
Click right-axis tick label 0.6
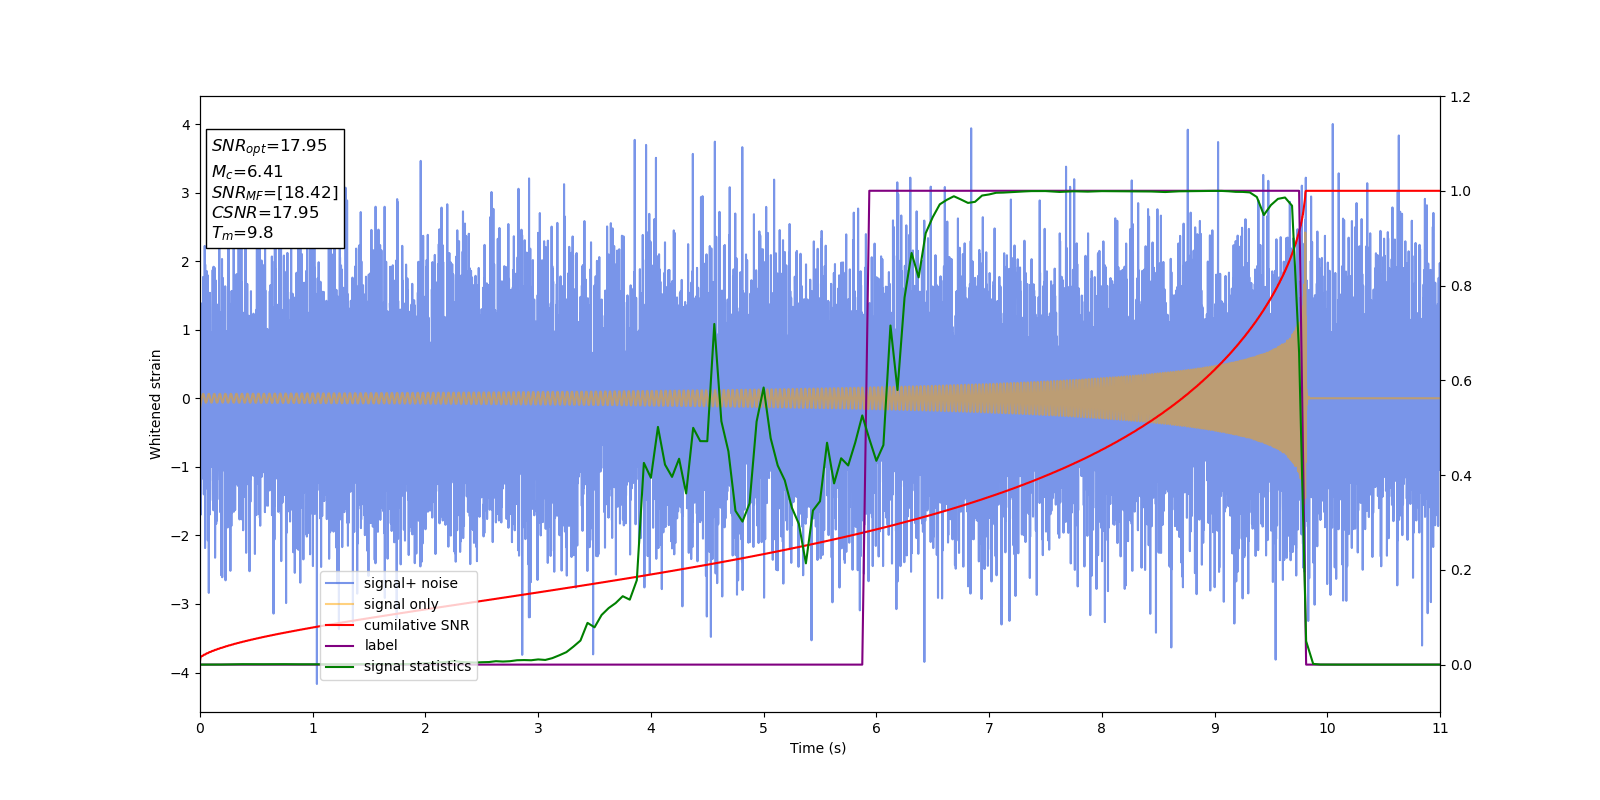coord(1460,381)
